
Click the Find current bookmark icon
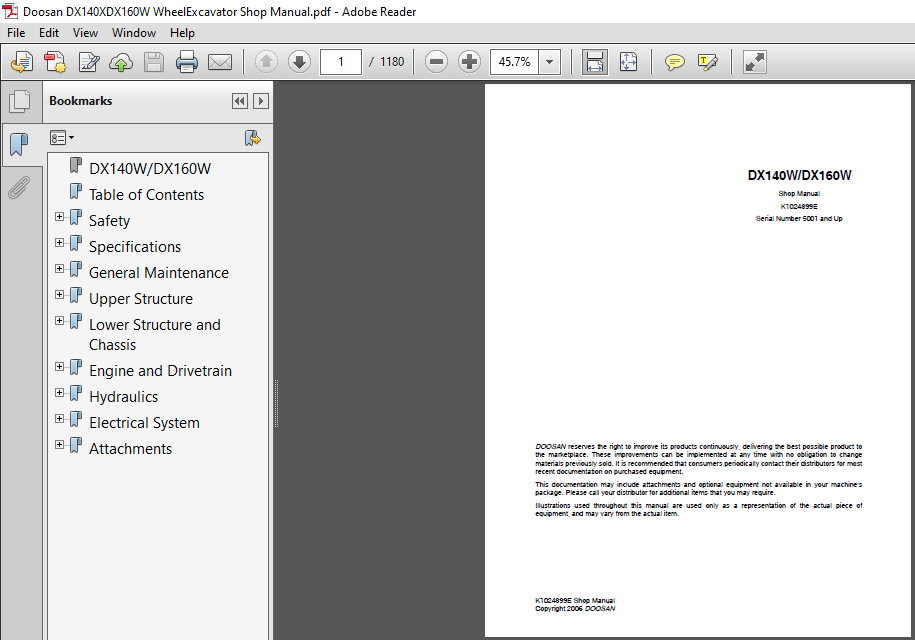(x=253, y=138)
